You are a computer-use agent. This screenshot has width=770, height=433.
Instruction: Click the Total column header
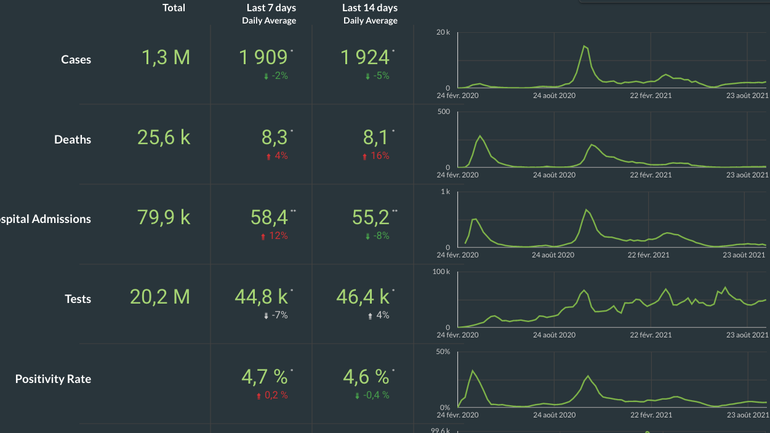click(x=173, y=8)
